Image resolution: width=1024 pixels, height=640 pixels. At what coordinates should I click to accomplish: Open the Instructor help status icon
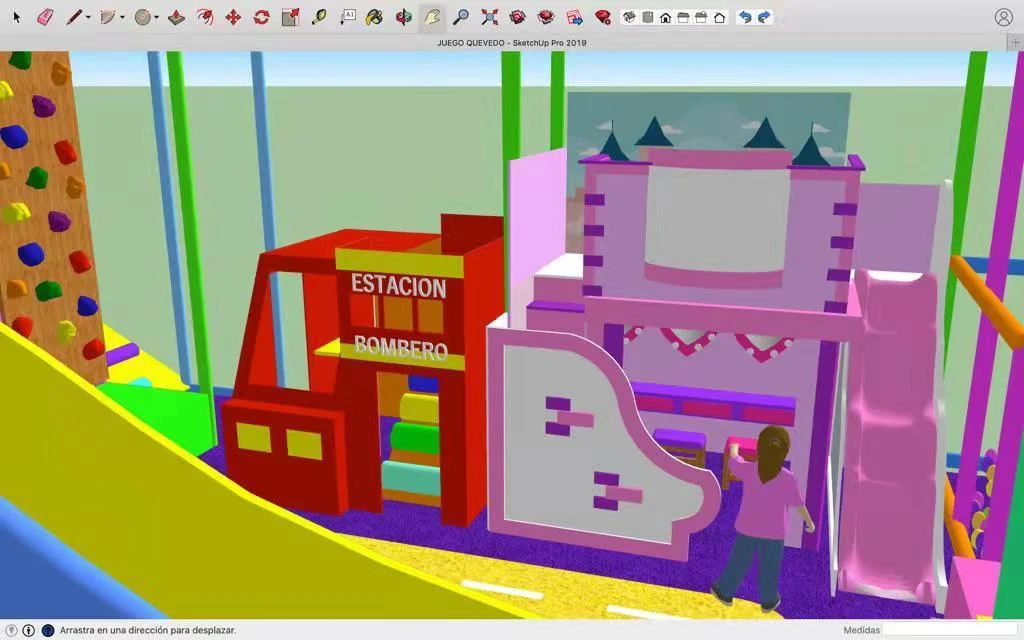[48, 630]
